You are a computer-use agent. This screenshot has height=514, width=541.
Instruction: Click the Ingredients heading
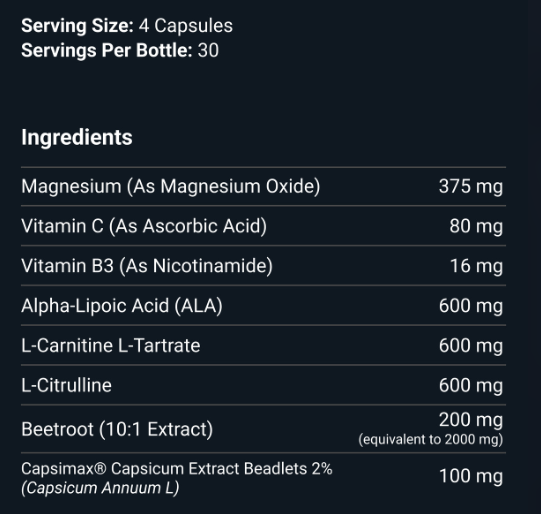tap(77, 138)
